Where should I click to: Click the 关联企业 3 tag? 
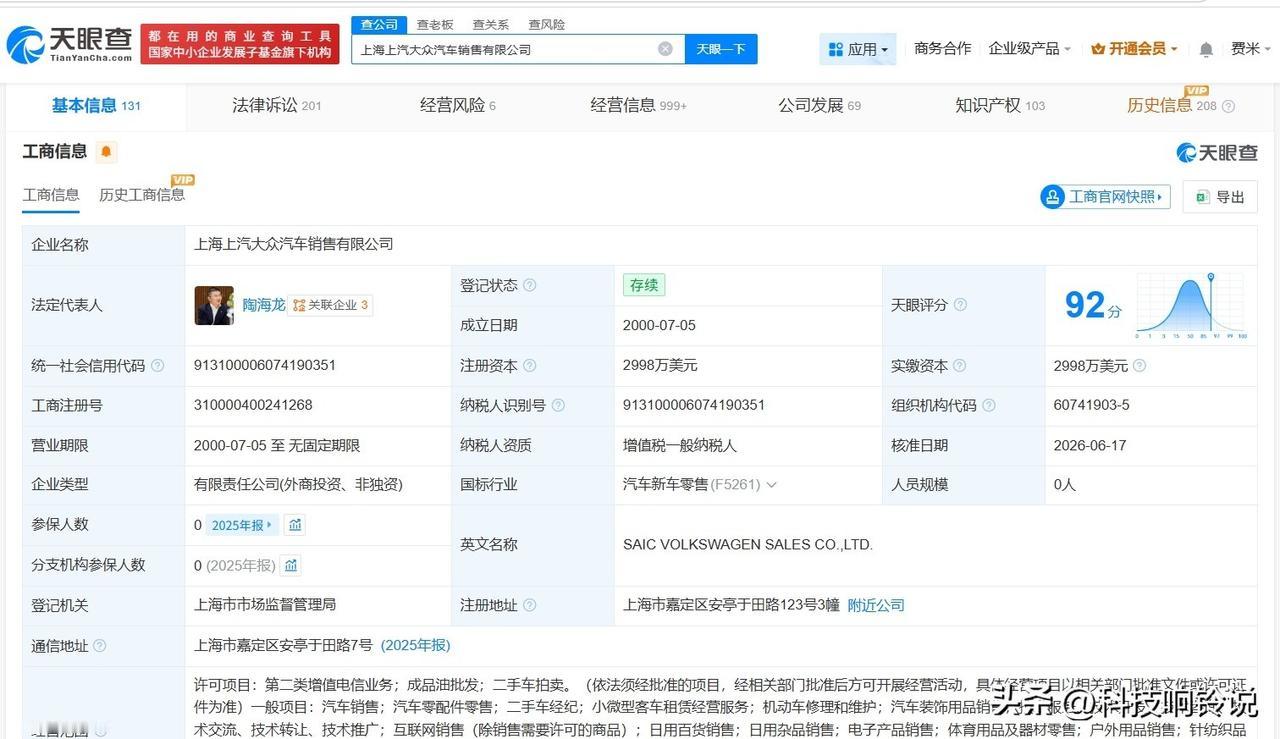coord(331,305)
